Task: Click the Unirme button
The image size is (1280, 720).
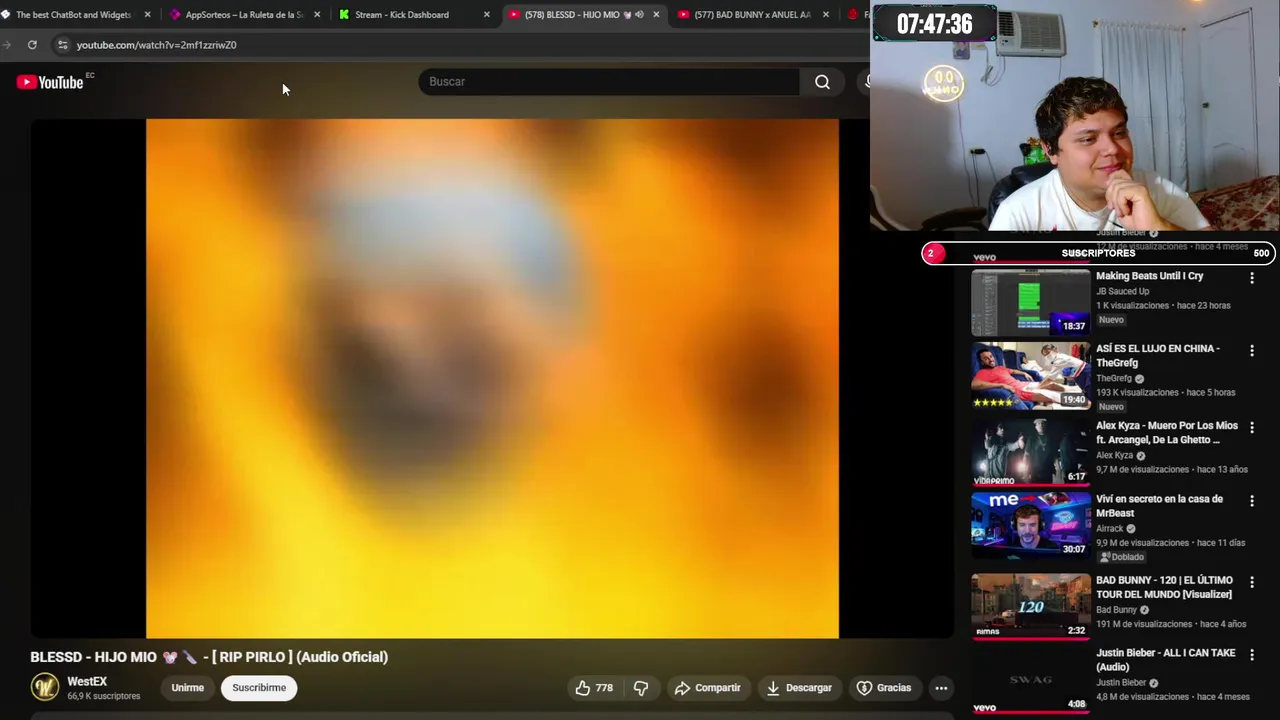Action: pyautogui.click(x=187, y=688)
